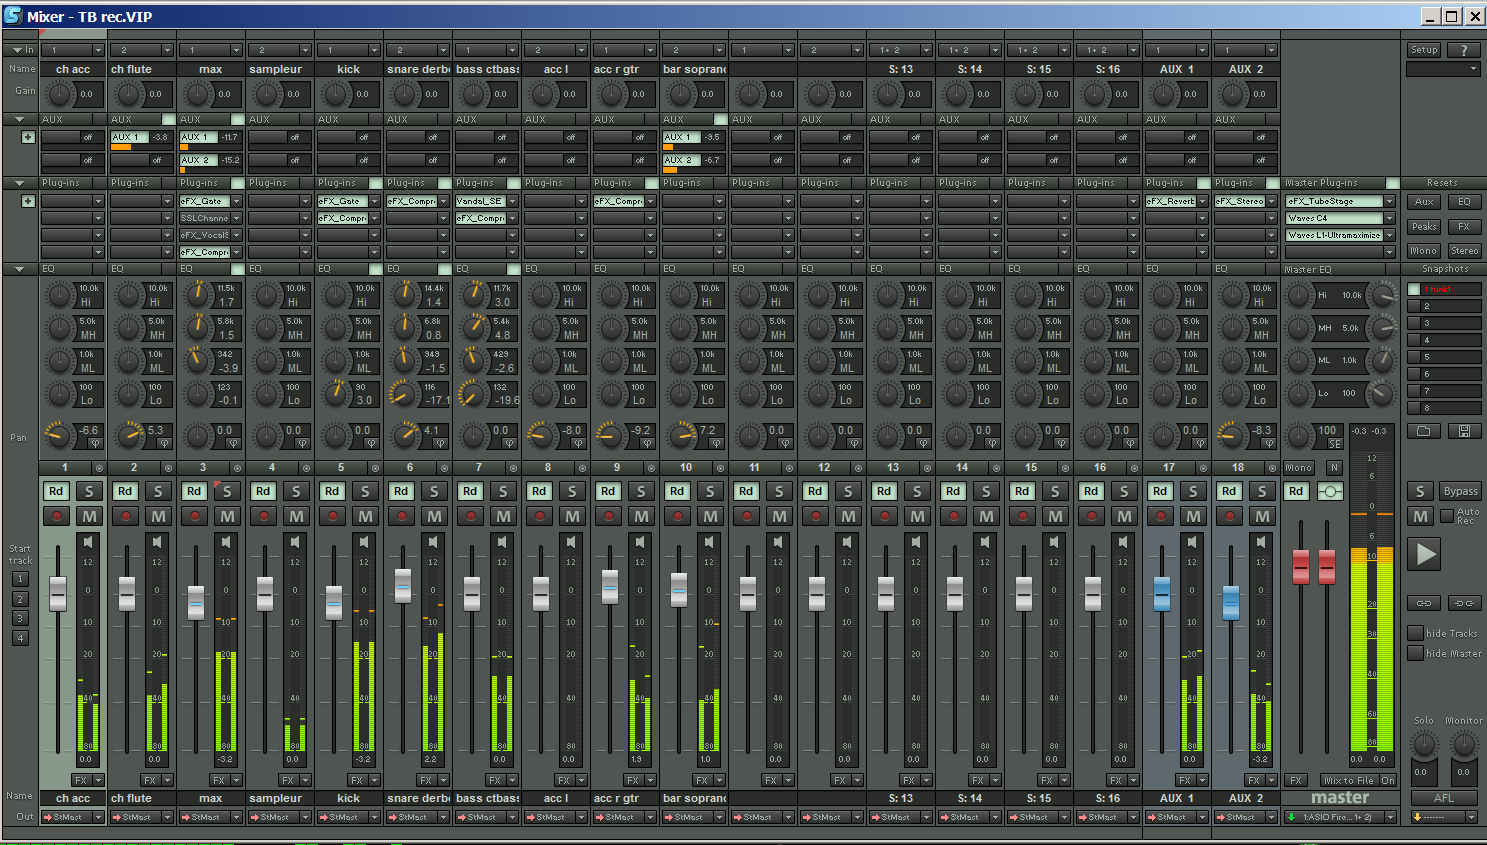Enable the hide Master checkbox
This screenshot has height=845, width=1487.
tap(1416, 652)
